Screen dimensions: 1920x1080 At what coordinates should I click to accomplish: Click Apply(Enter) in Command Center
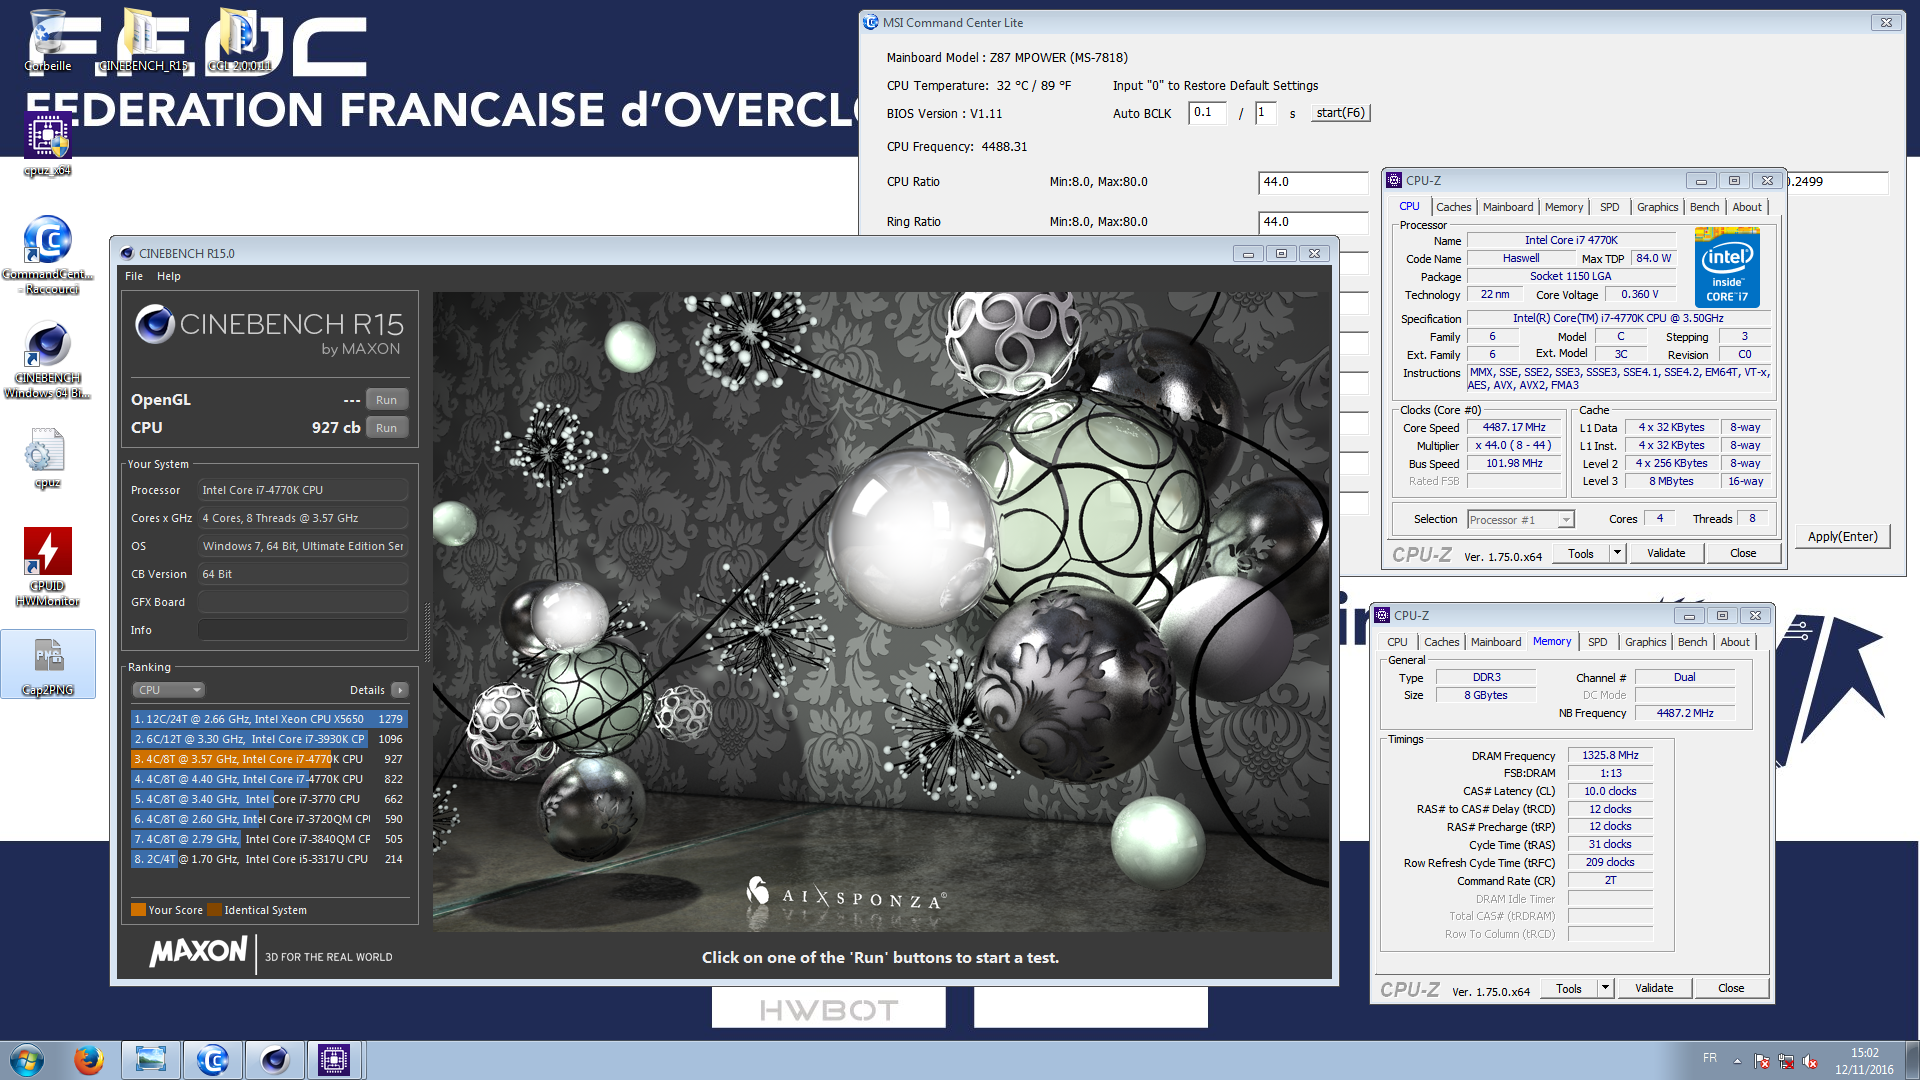(x=1842, y=537)
